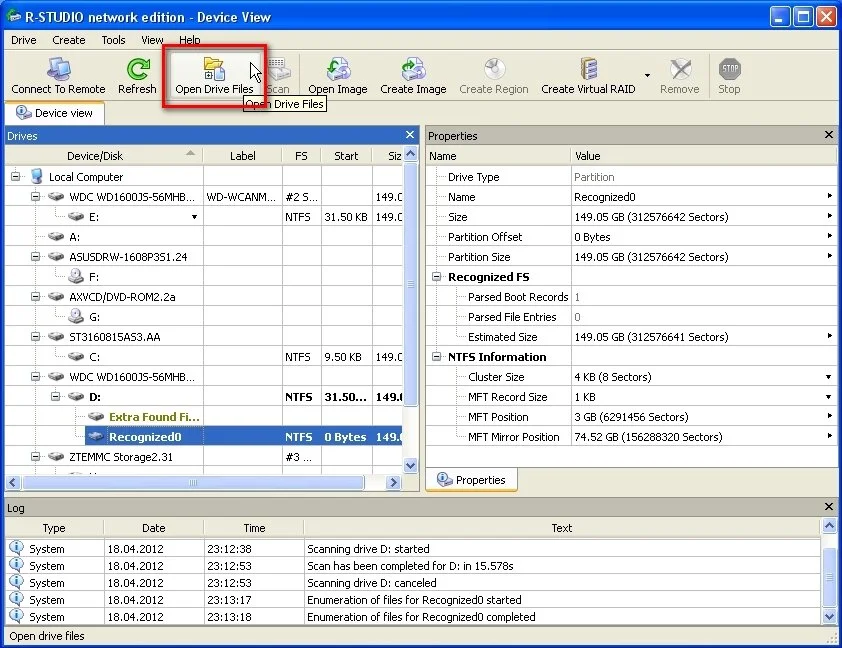
Task: Click the Create Virtual RAID icon
Action: point(587,70)
